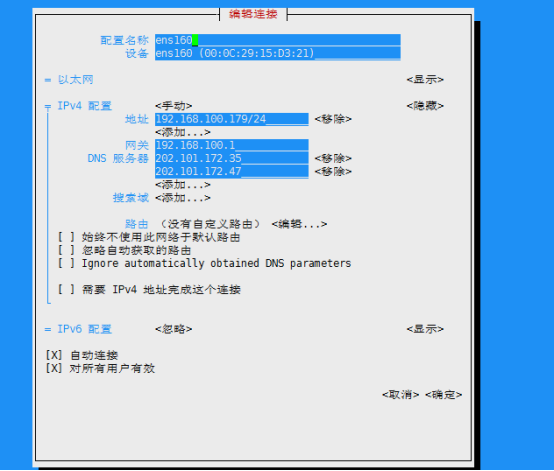This screenshot has width=554, height=471.
Task: Click the 网关 field 192.168.100.1
Action: click(231, 145)
